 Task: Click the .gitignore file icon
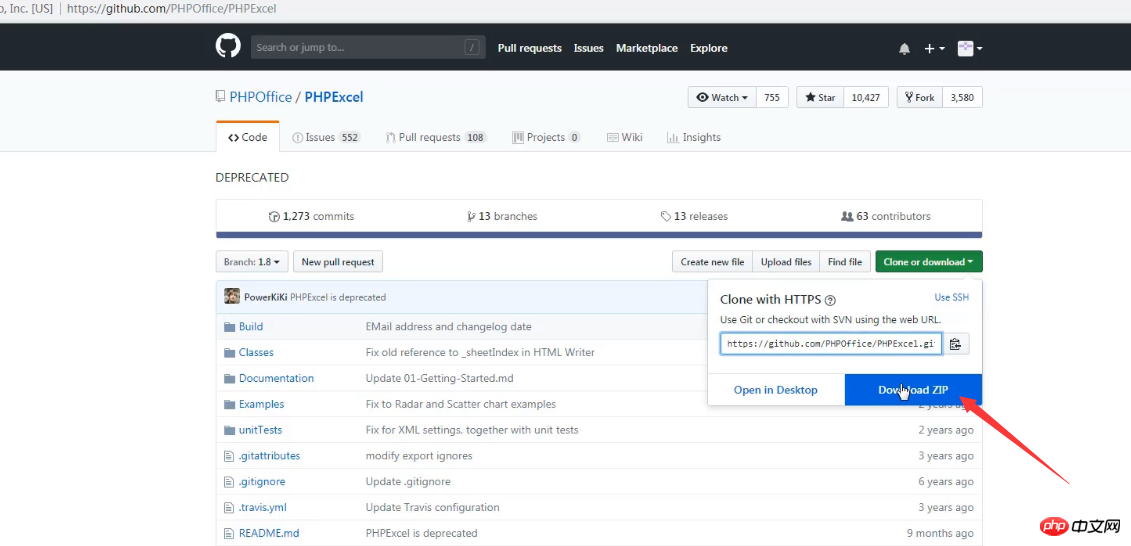point(229,482)
